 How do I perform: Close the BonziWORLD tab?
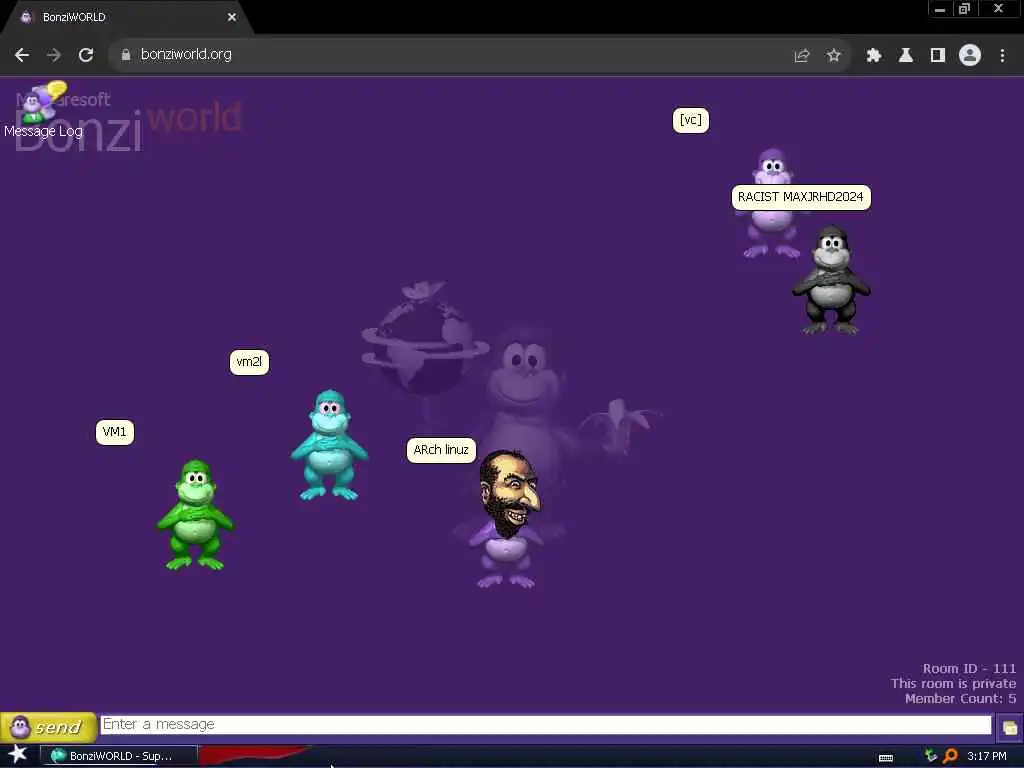point(232,17)
